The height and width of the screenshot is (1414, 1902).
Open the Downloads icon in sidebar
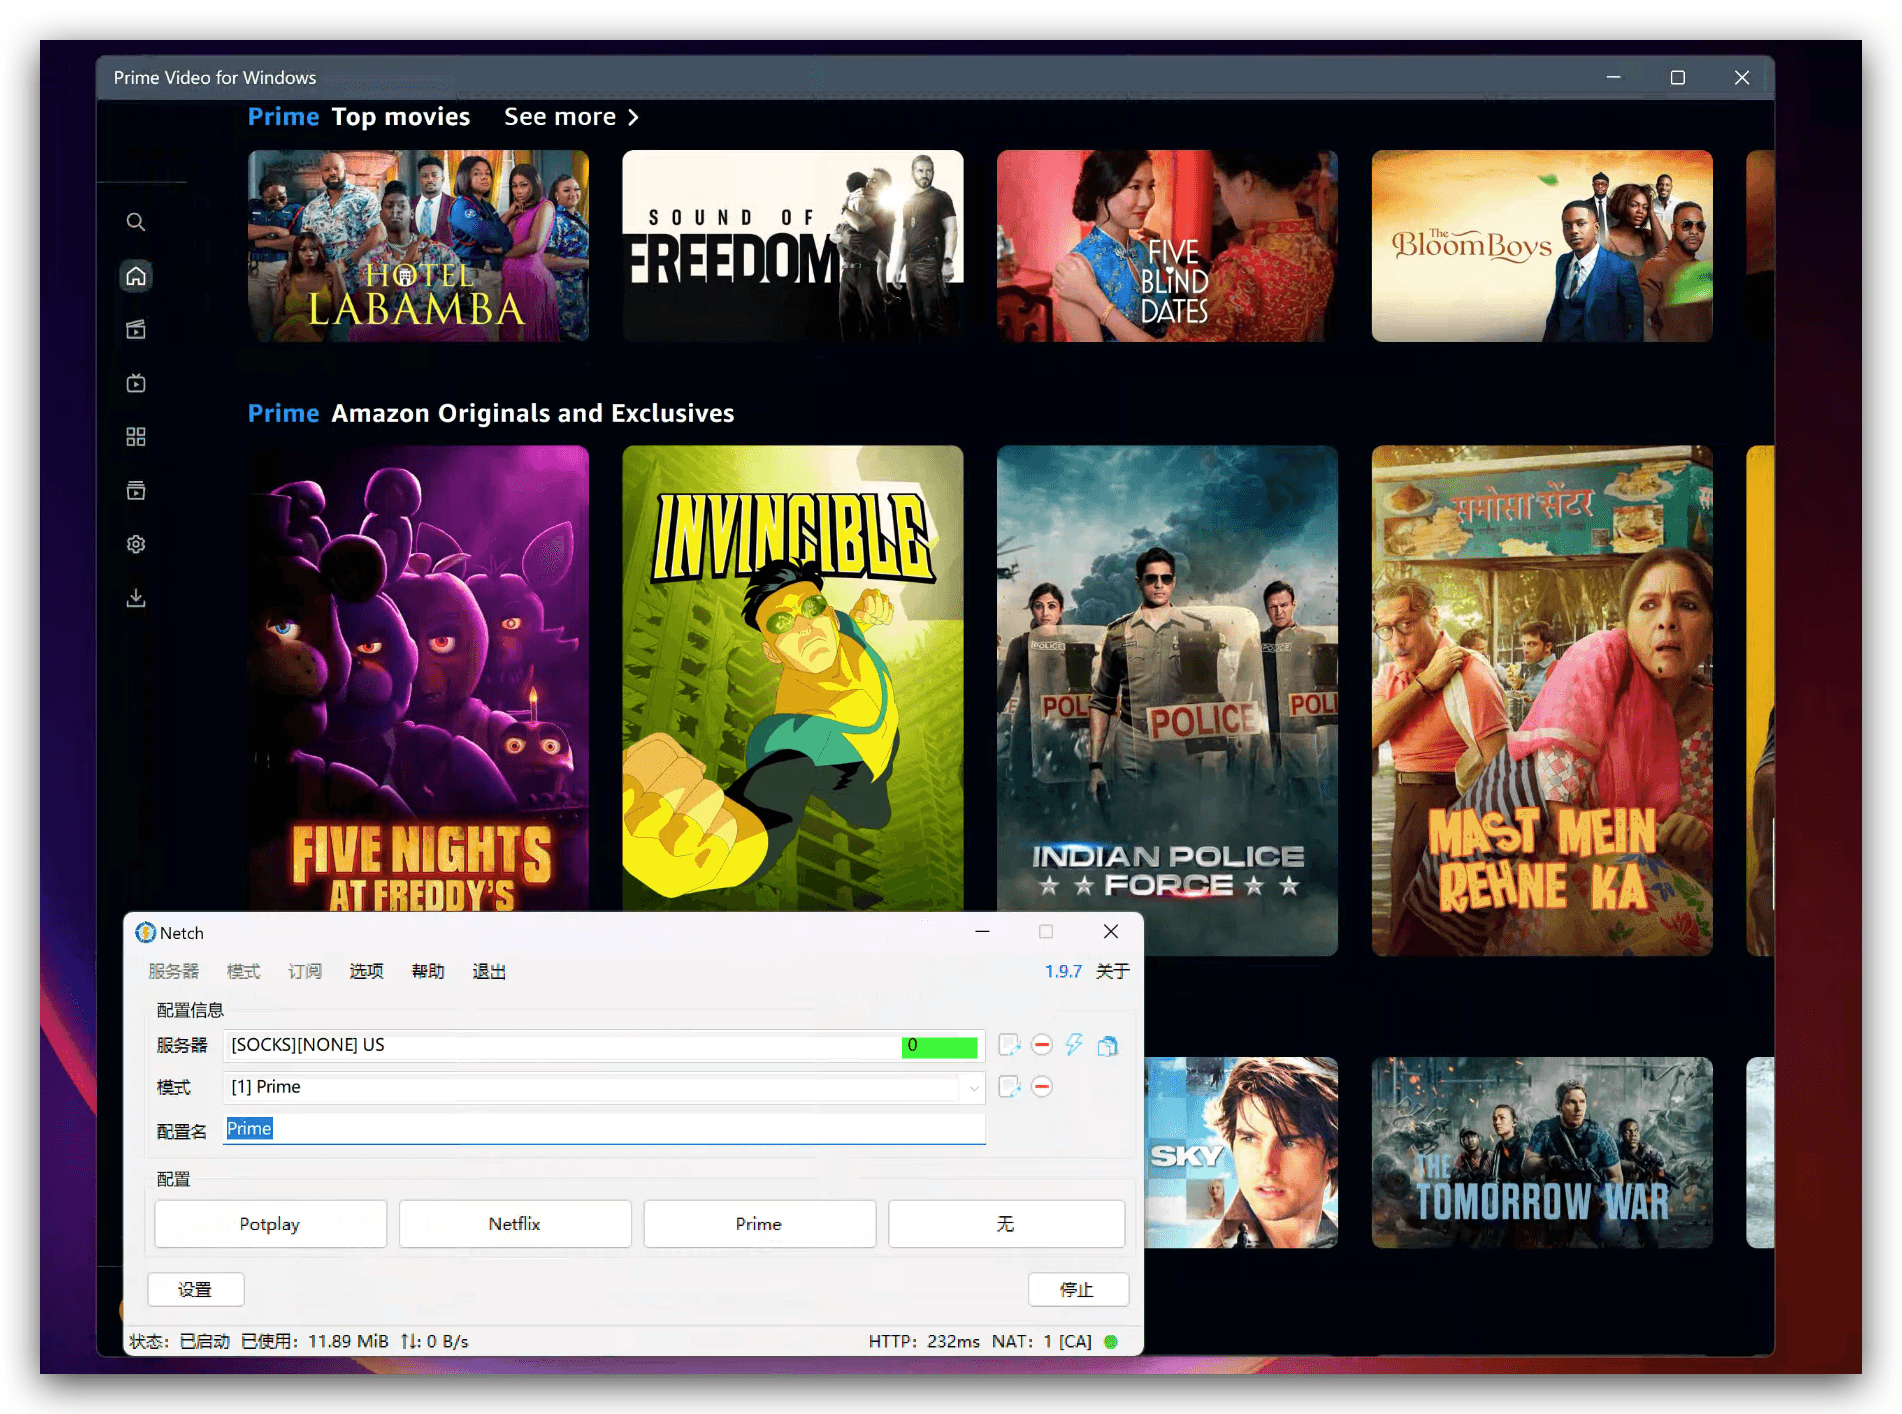point(136,598)
